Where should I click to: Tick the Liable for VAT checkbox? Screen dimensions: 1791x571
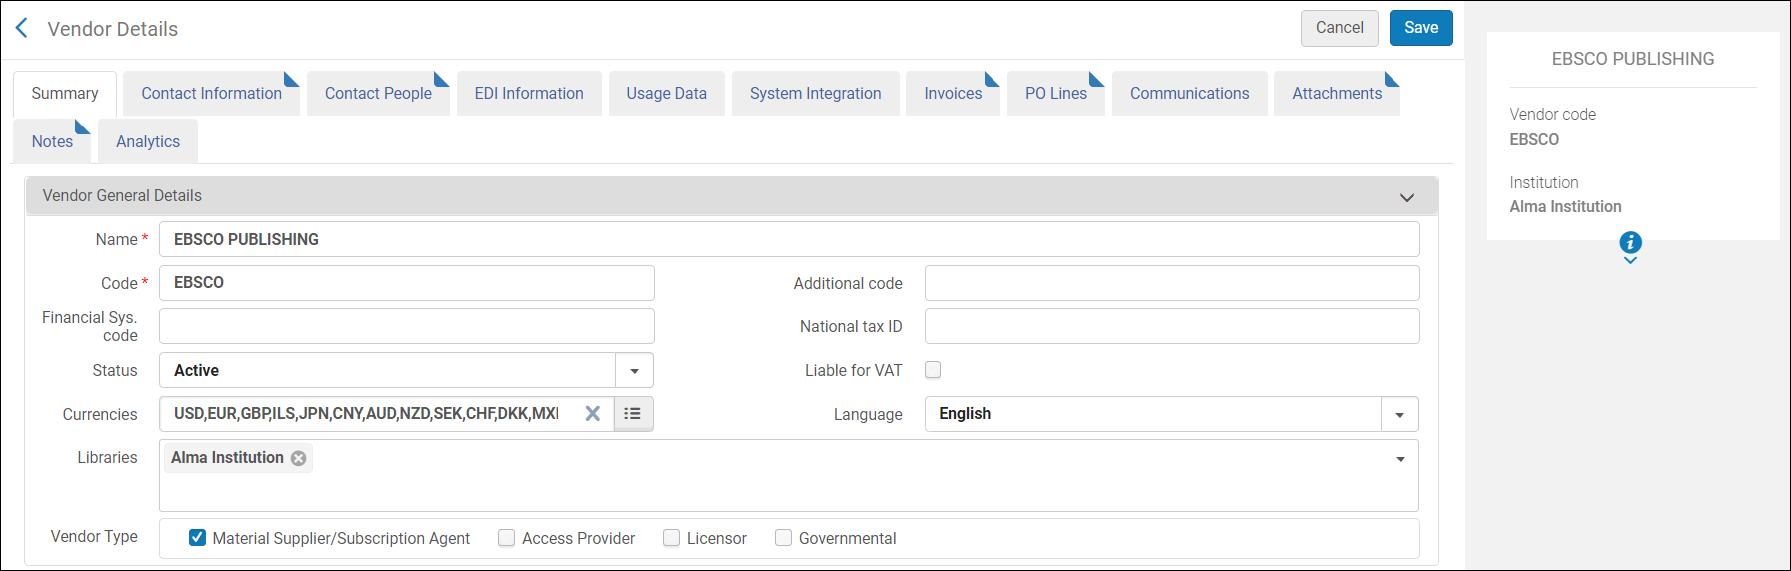(933, 370)
